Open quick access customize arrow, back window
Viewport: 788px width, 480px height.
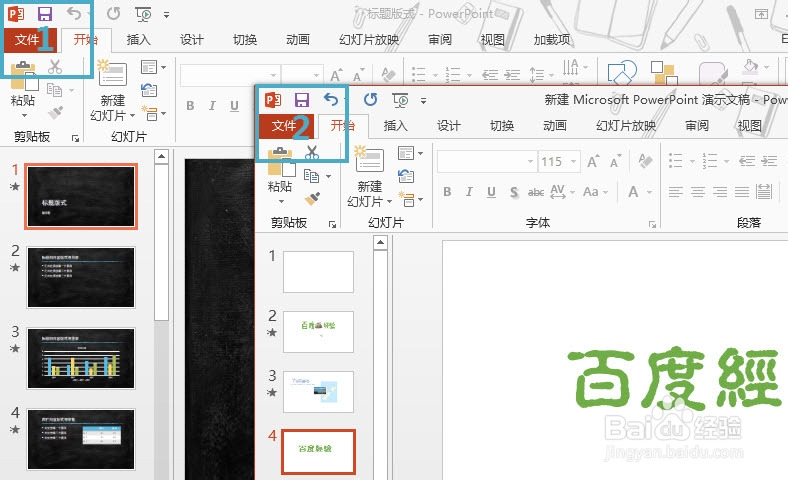(166, 15)
